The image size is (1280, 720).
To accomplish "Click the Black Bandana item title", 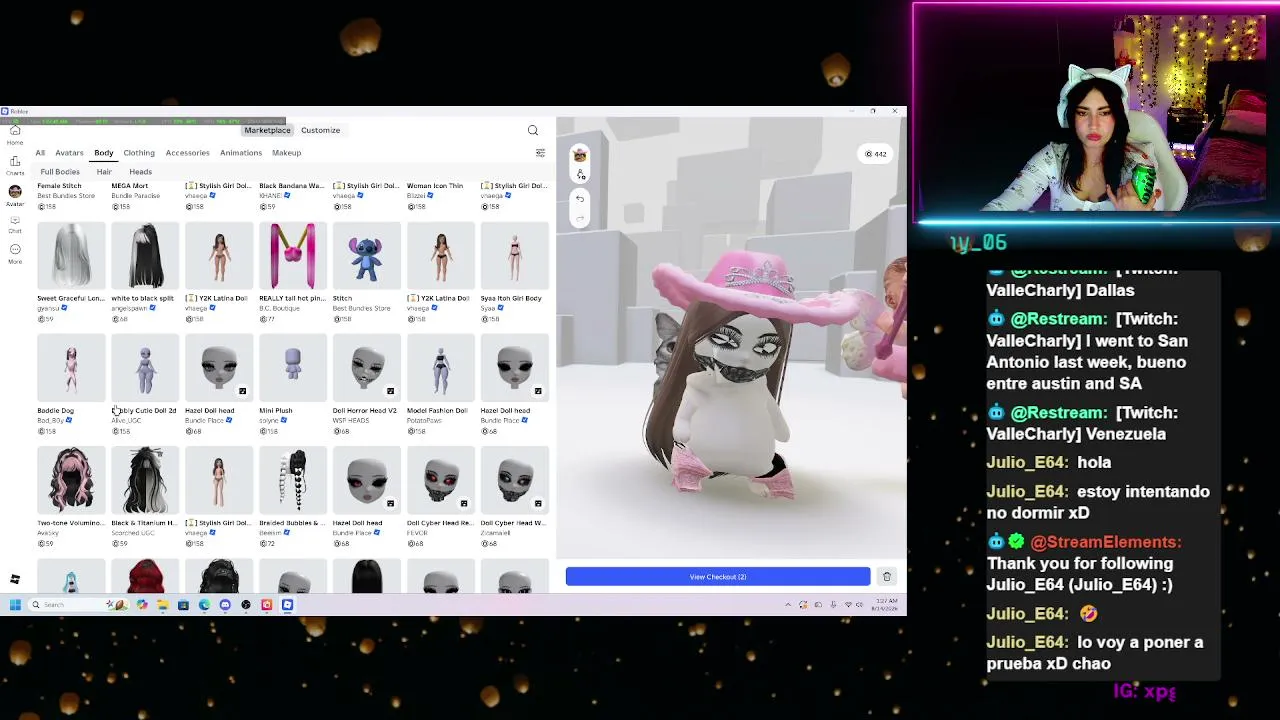I will point(292,186).
